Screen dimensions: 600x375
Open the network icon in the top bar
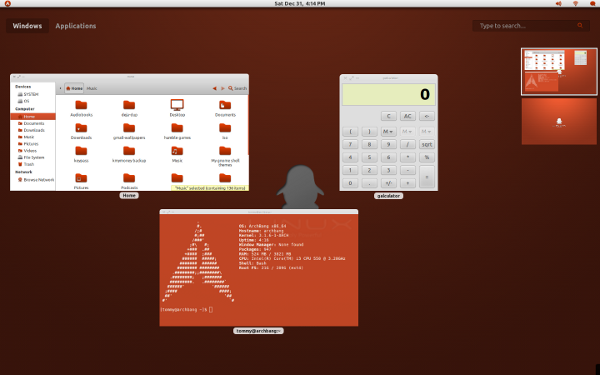(x=576, y=3)
